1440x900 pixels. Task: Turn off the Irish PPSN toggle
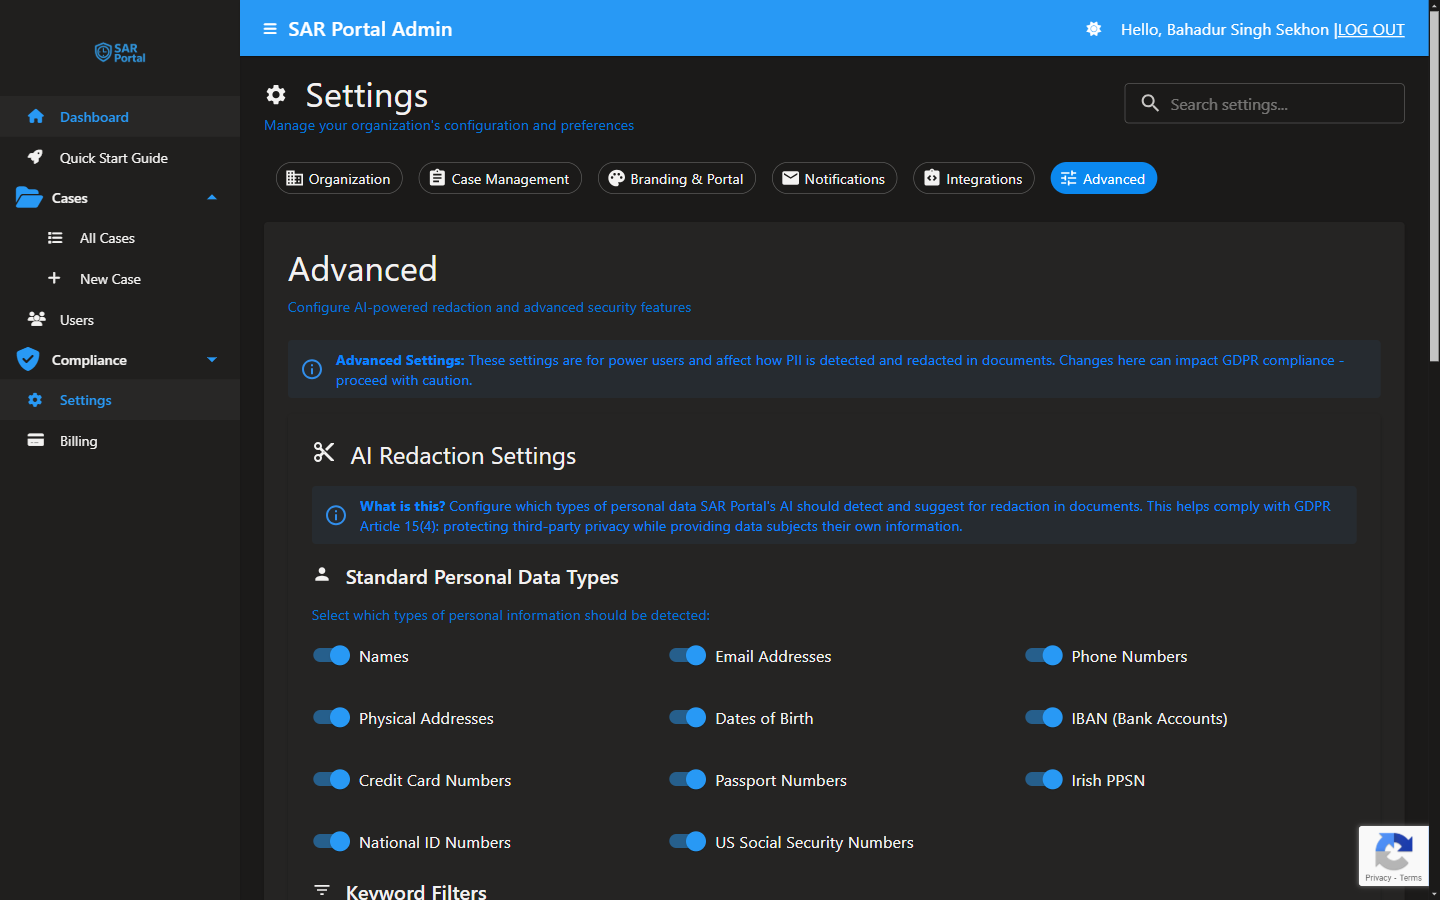tap(1043, 779)
